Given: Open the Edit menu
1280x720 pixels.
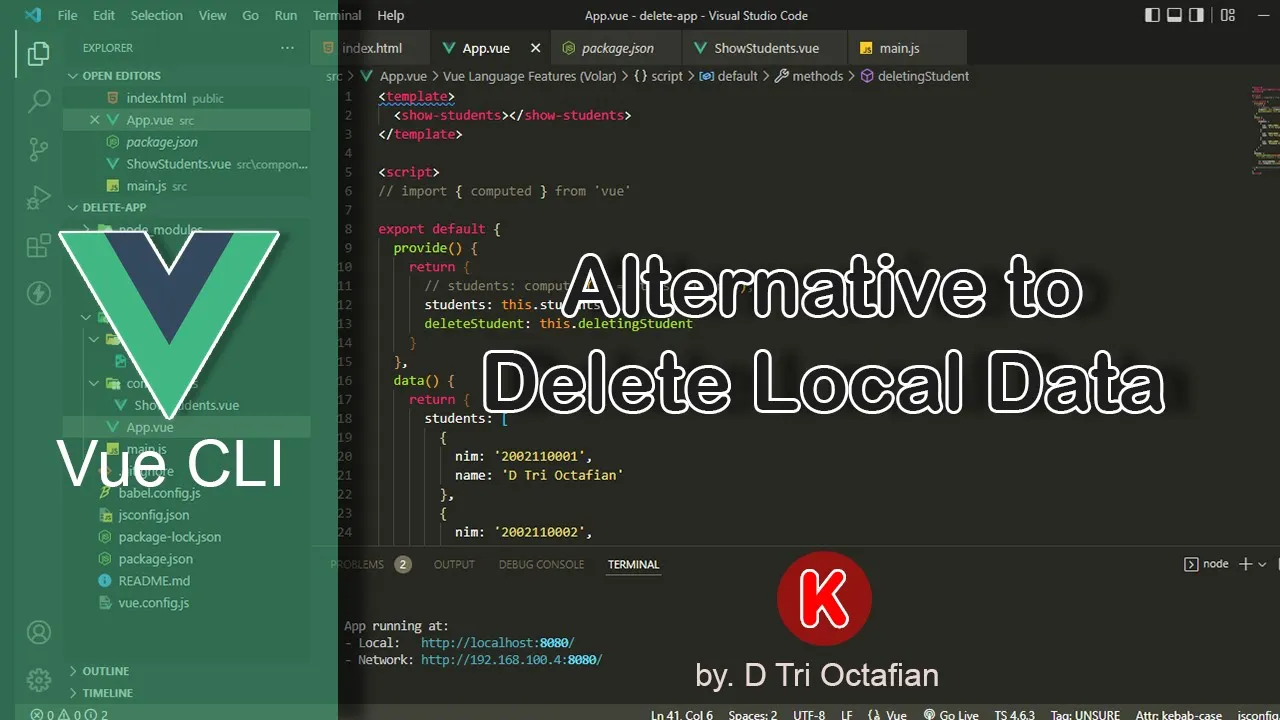Looking at the screenshot, I should tap(104, 15).
